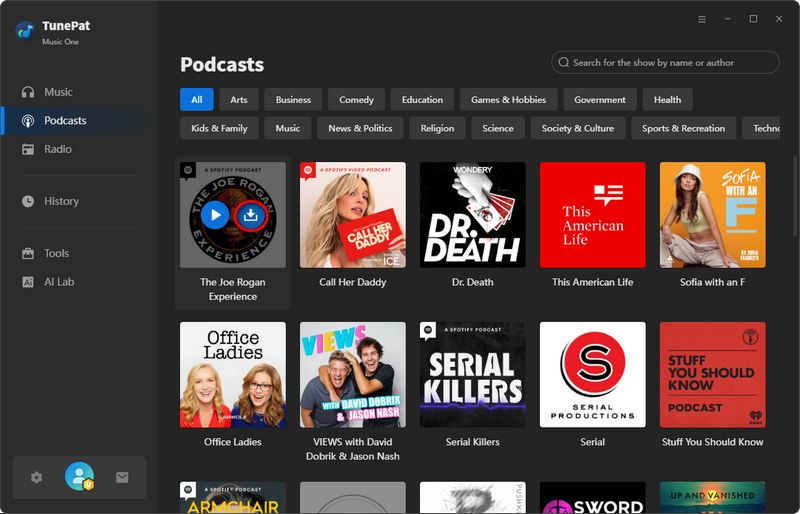Open the hamburger menu in title bar
Image resolution: width=800 pixels, height=514 pixels.
click(702, 19)
